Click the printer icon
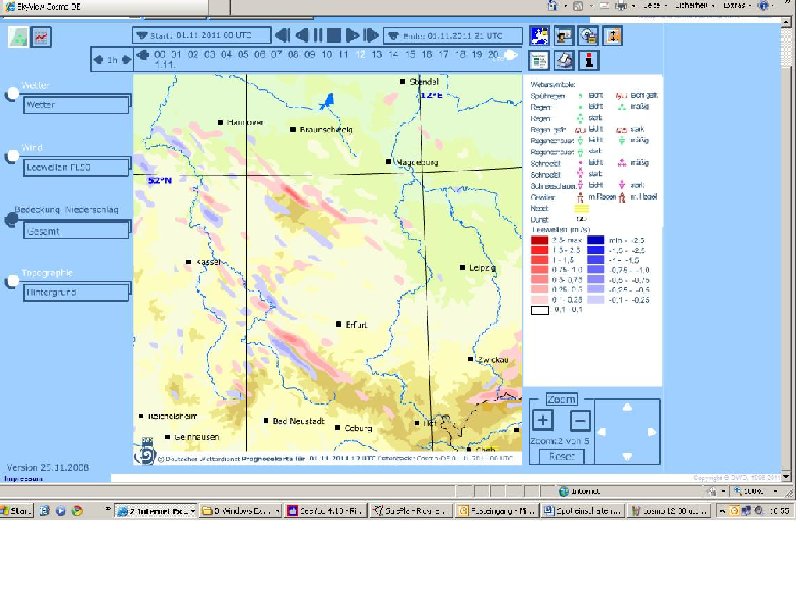The image size is (800, 600). [563, 59]
